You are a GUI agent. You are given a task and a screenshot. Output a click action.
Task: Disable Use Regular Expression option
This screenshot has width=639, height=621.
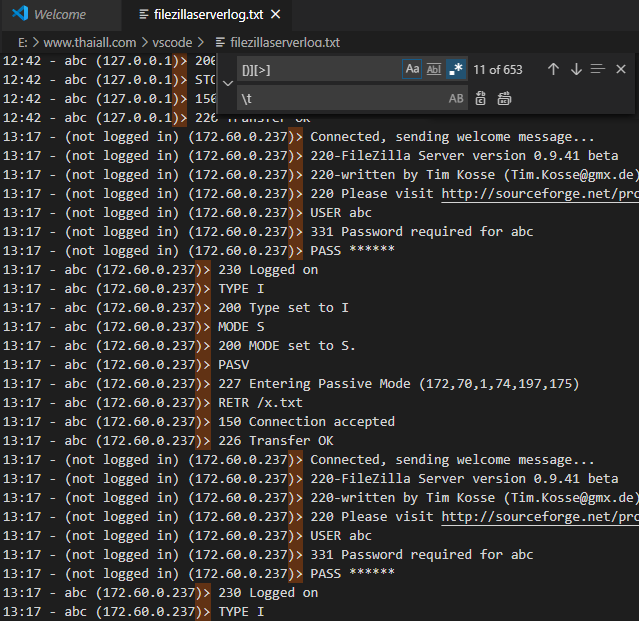click(456, 69)
